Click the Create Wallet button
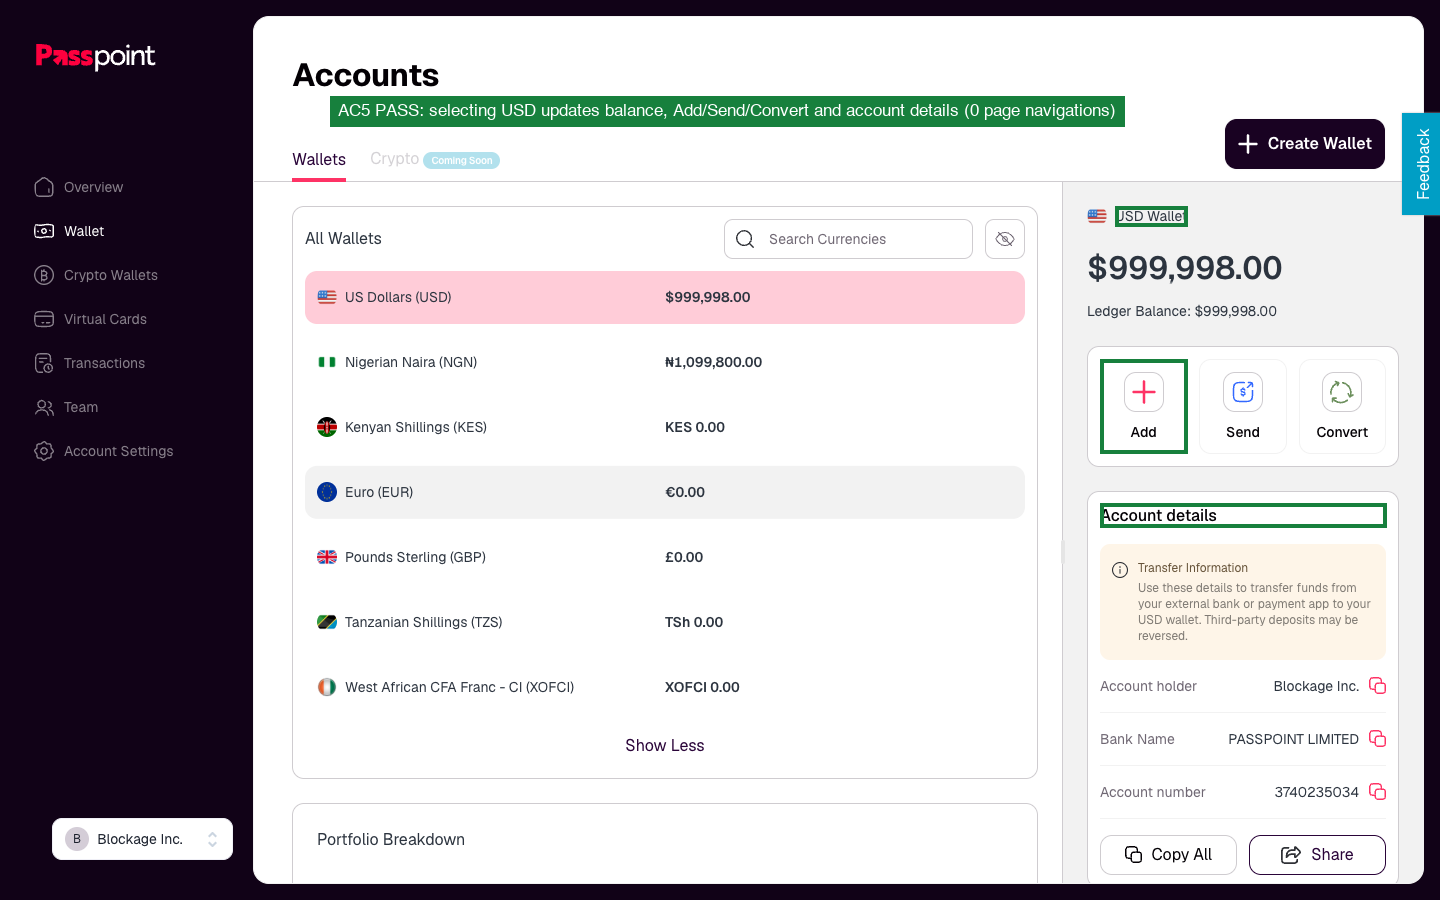 pos(1305,144)
